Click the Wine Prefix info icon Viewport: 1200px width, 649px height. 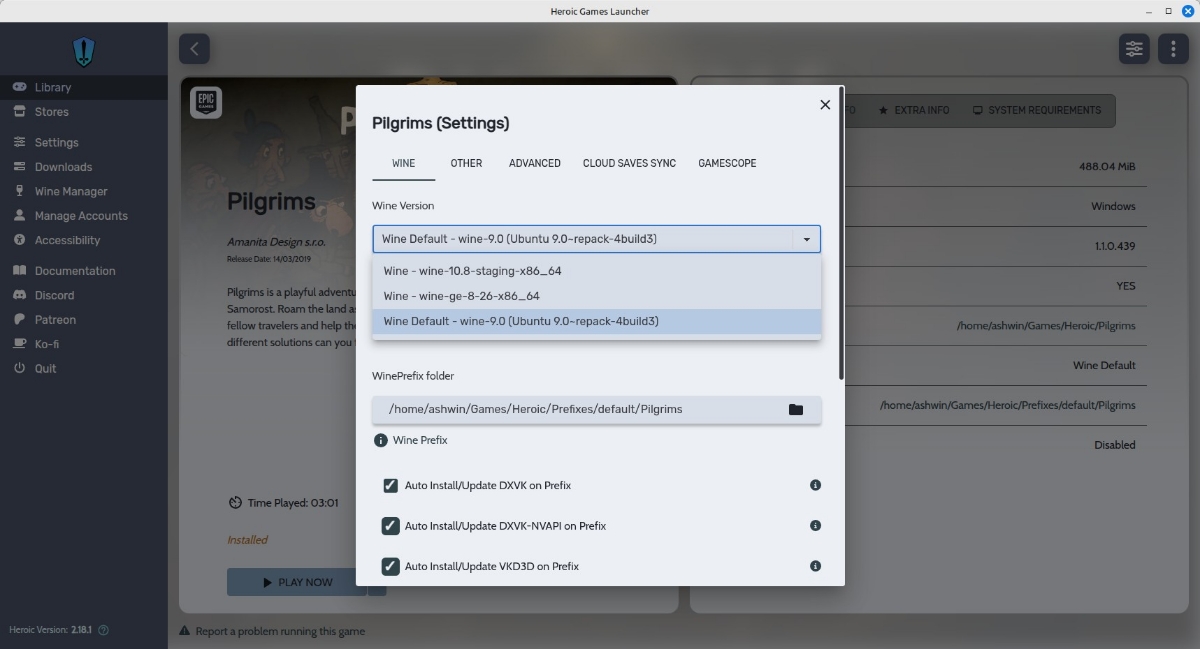tap(380, 440)
